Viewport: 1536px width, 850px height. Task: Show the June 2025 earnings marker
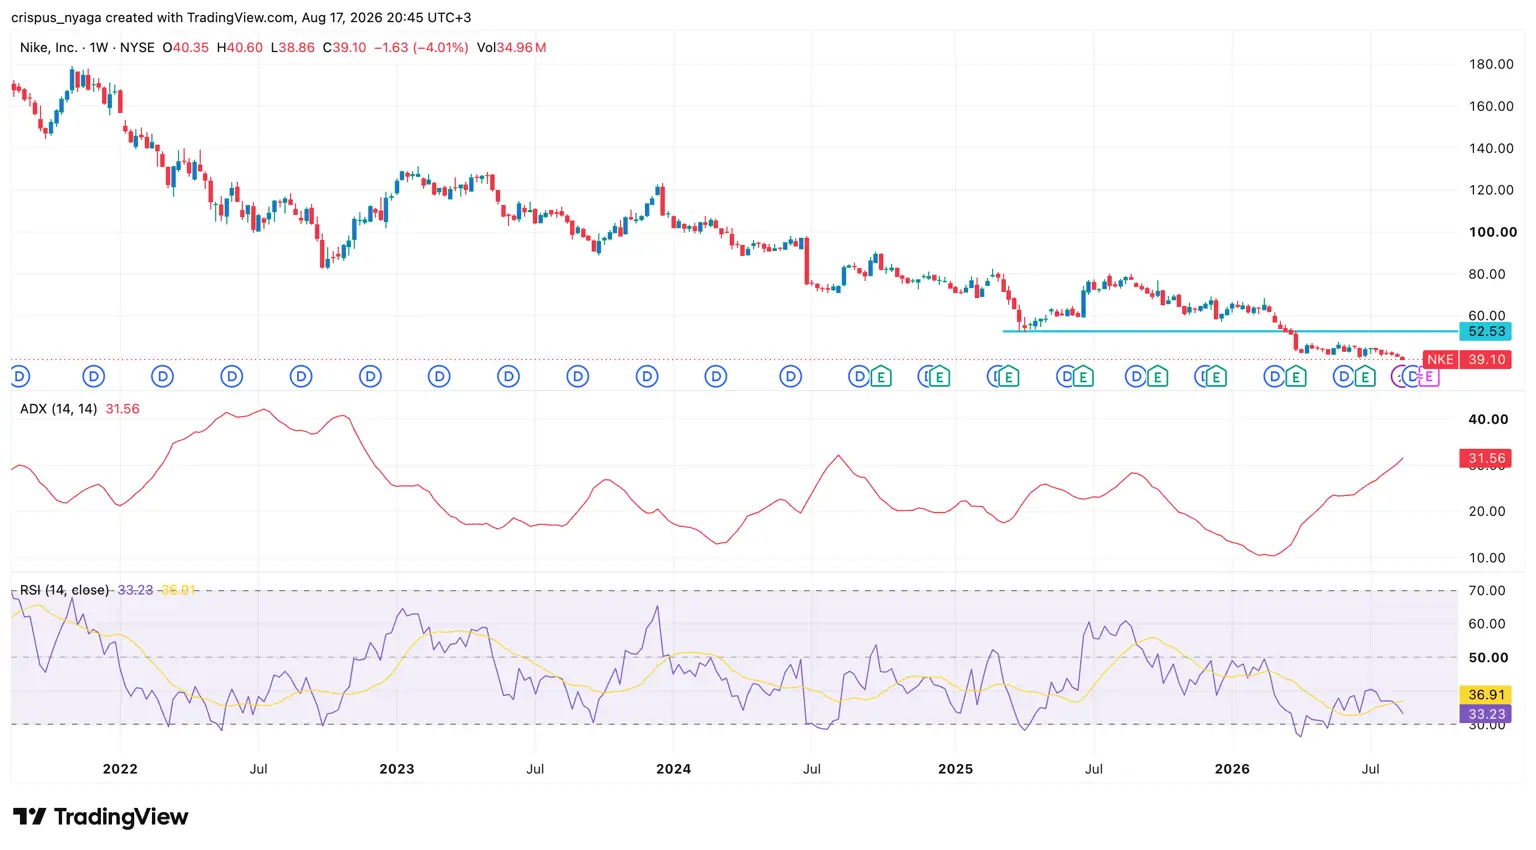1083,377
